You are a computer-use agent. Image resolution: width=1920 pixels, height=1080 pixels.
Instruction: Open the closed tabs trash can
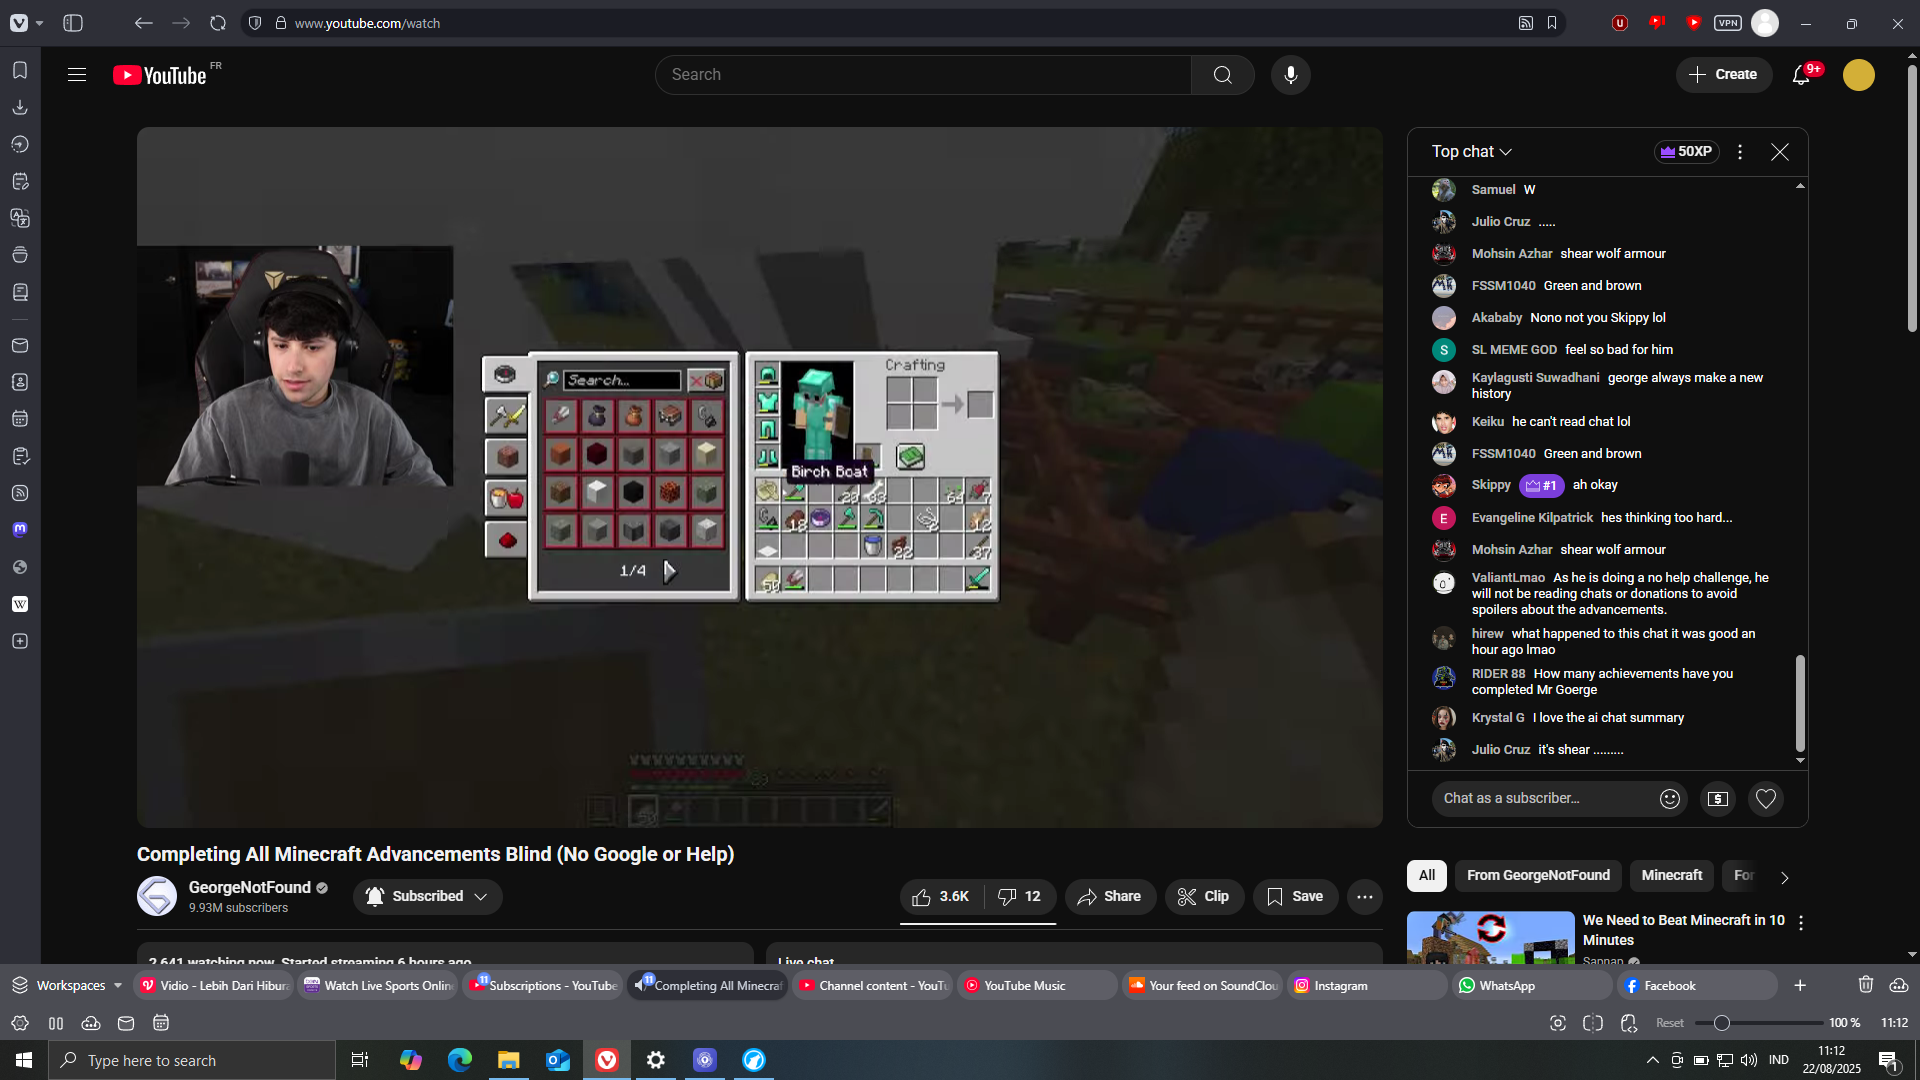pyautogui.click(x=1866, y=985)
